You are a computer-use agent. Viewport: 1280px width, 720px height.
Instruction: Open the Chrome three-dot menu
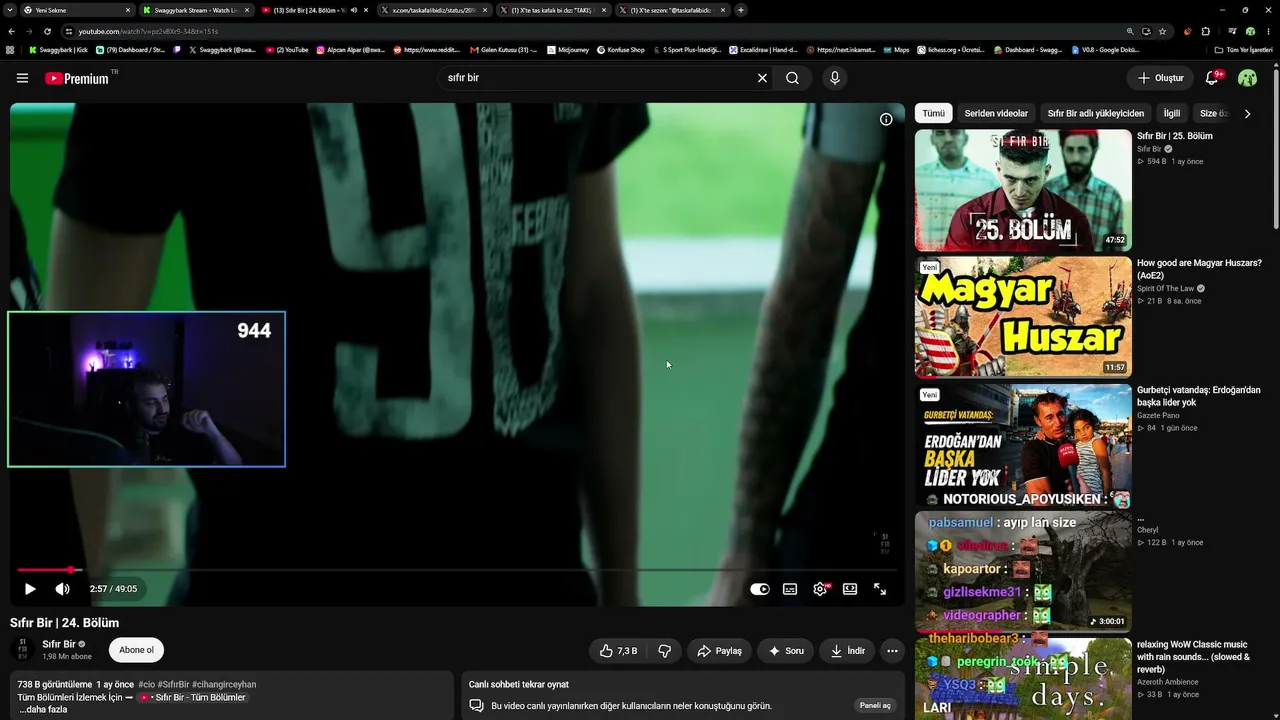(1267, 31)
